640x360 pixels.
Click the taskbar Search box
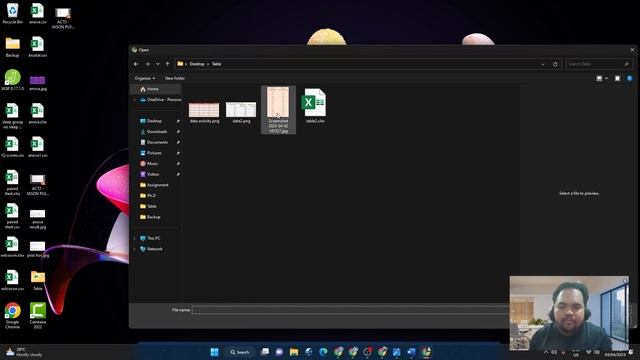pyautogui.click(x=240, y=352)
